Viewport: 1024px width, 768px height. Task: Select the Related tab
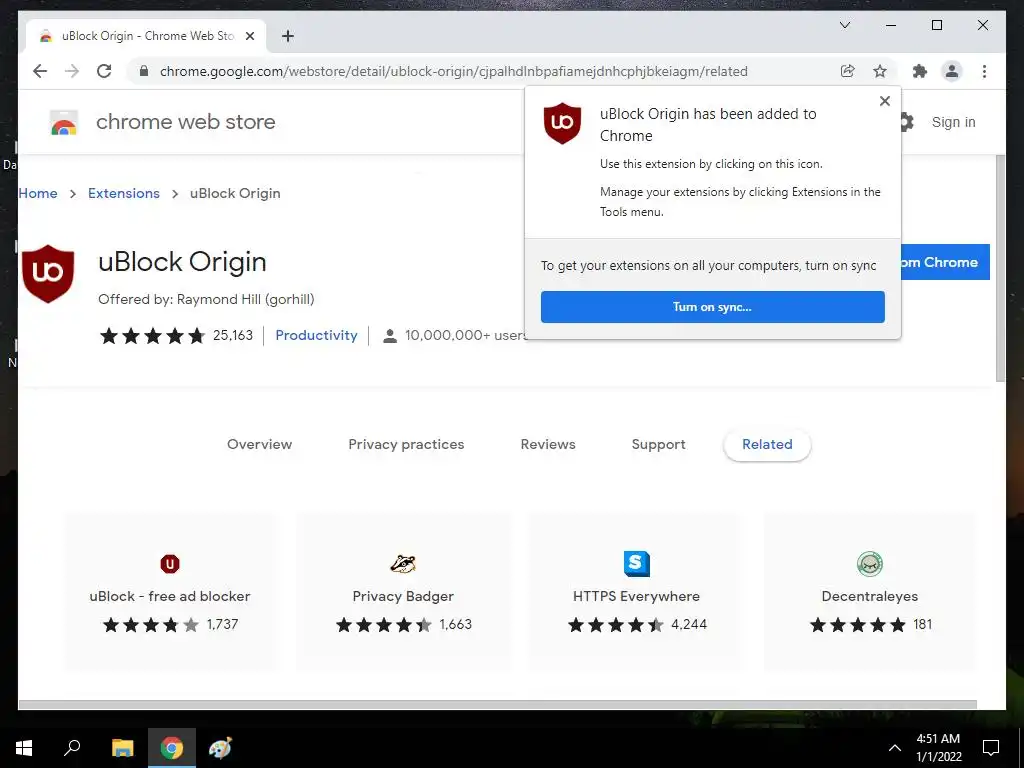(767, 445)
